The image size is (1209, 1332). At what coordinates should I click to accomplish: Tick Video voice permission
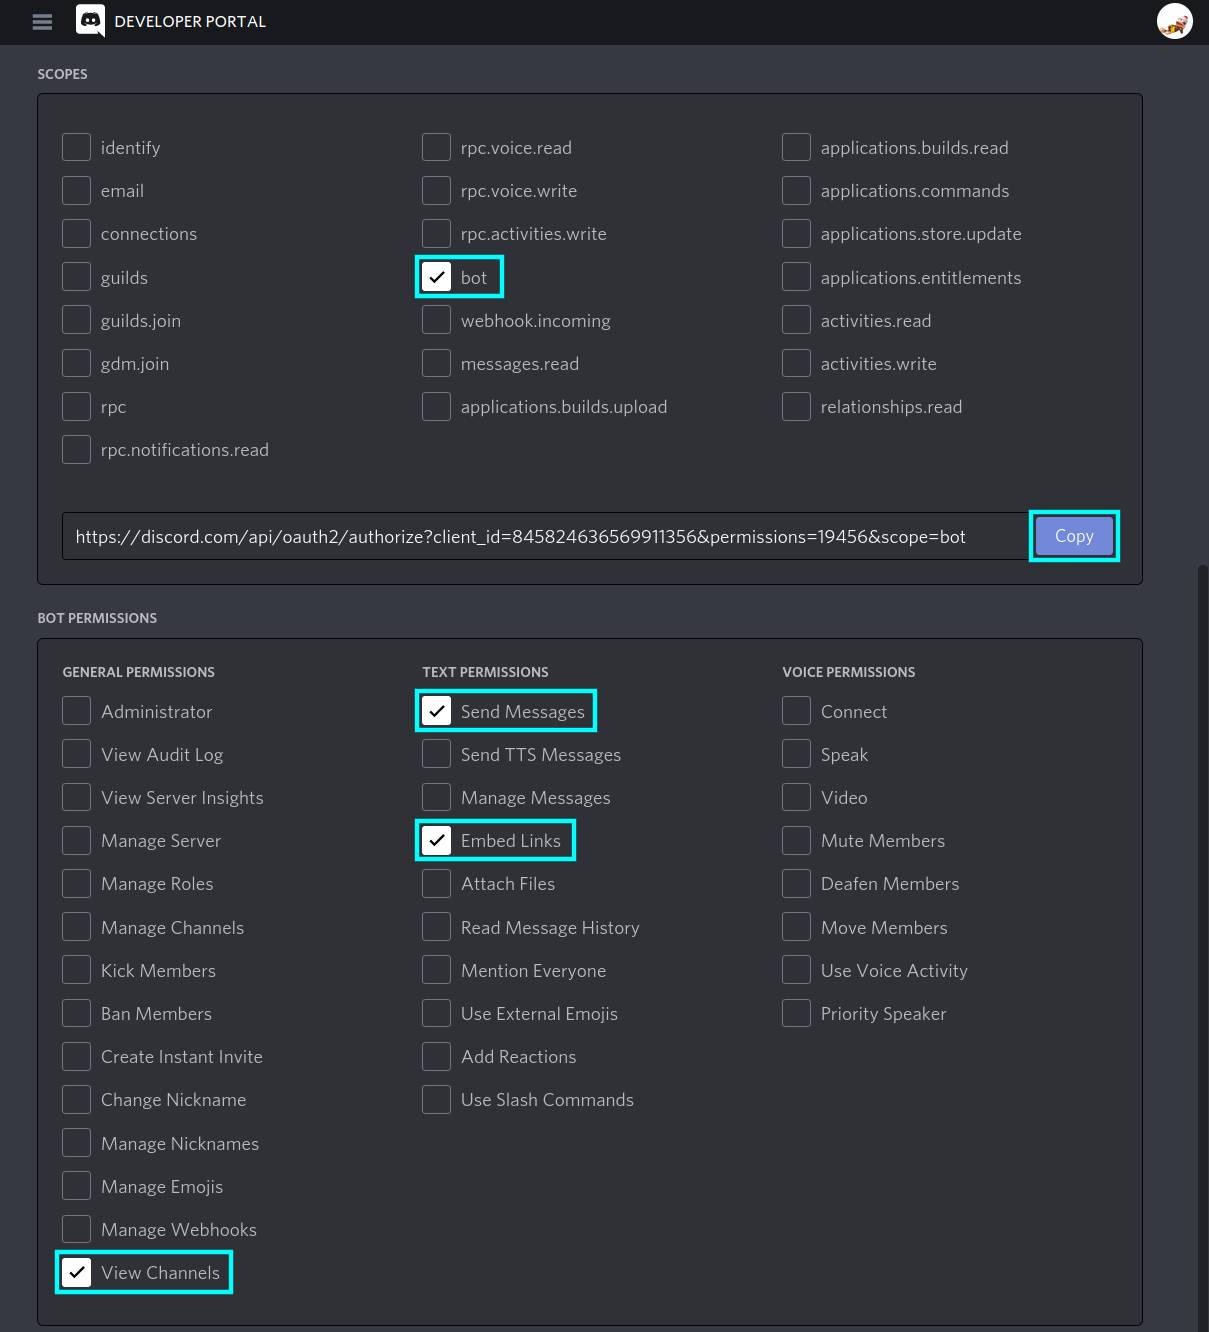point(796,797)
